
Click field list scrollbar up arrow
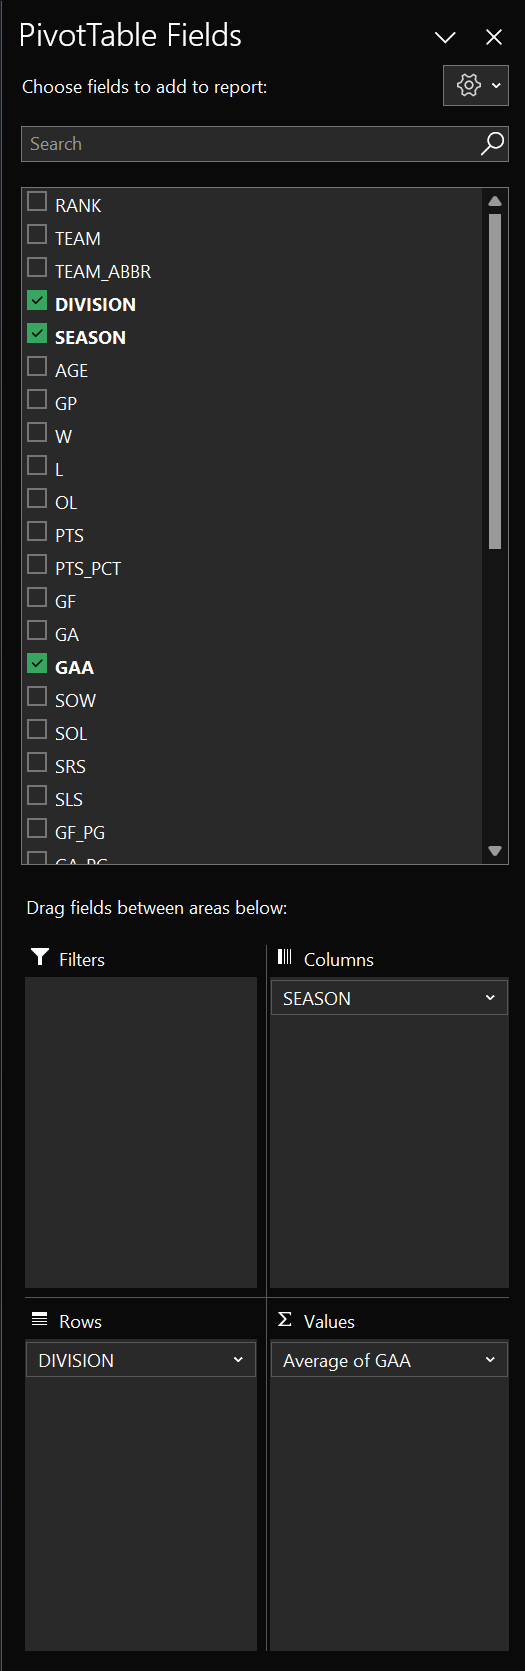(495, 201)
